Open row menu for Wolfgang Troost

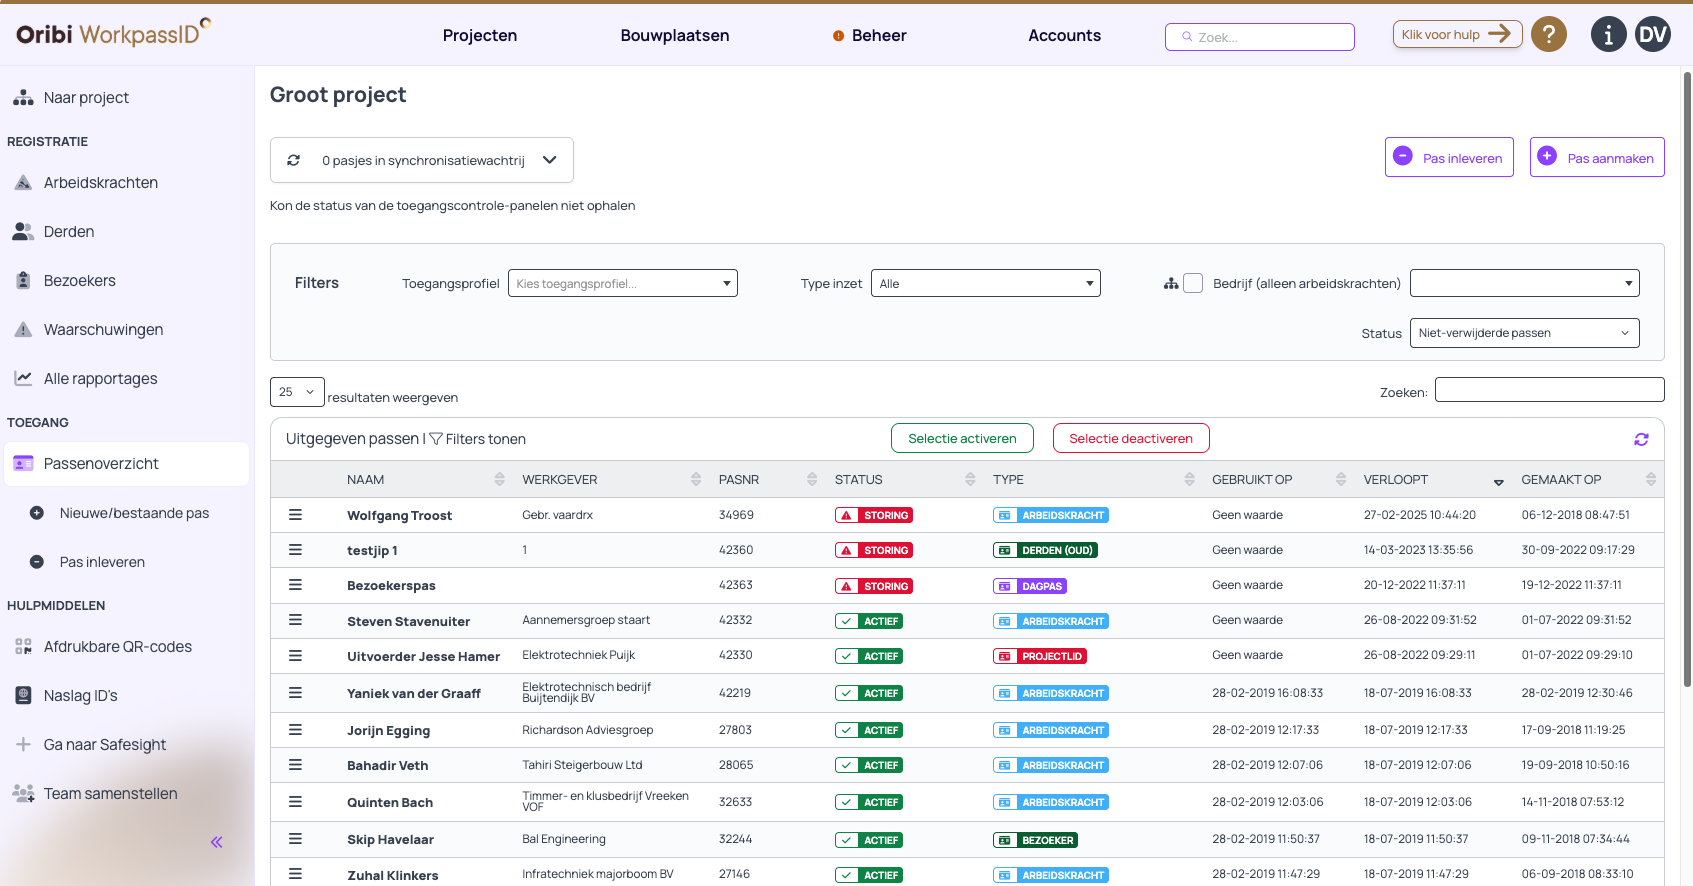295,515
